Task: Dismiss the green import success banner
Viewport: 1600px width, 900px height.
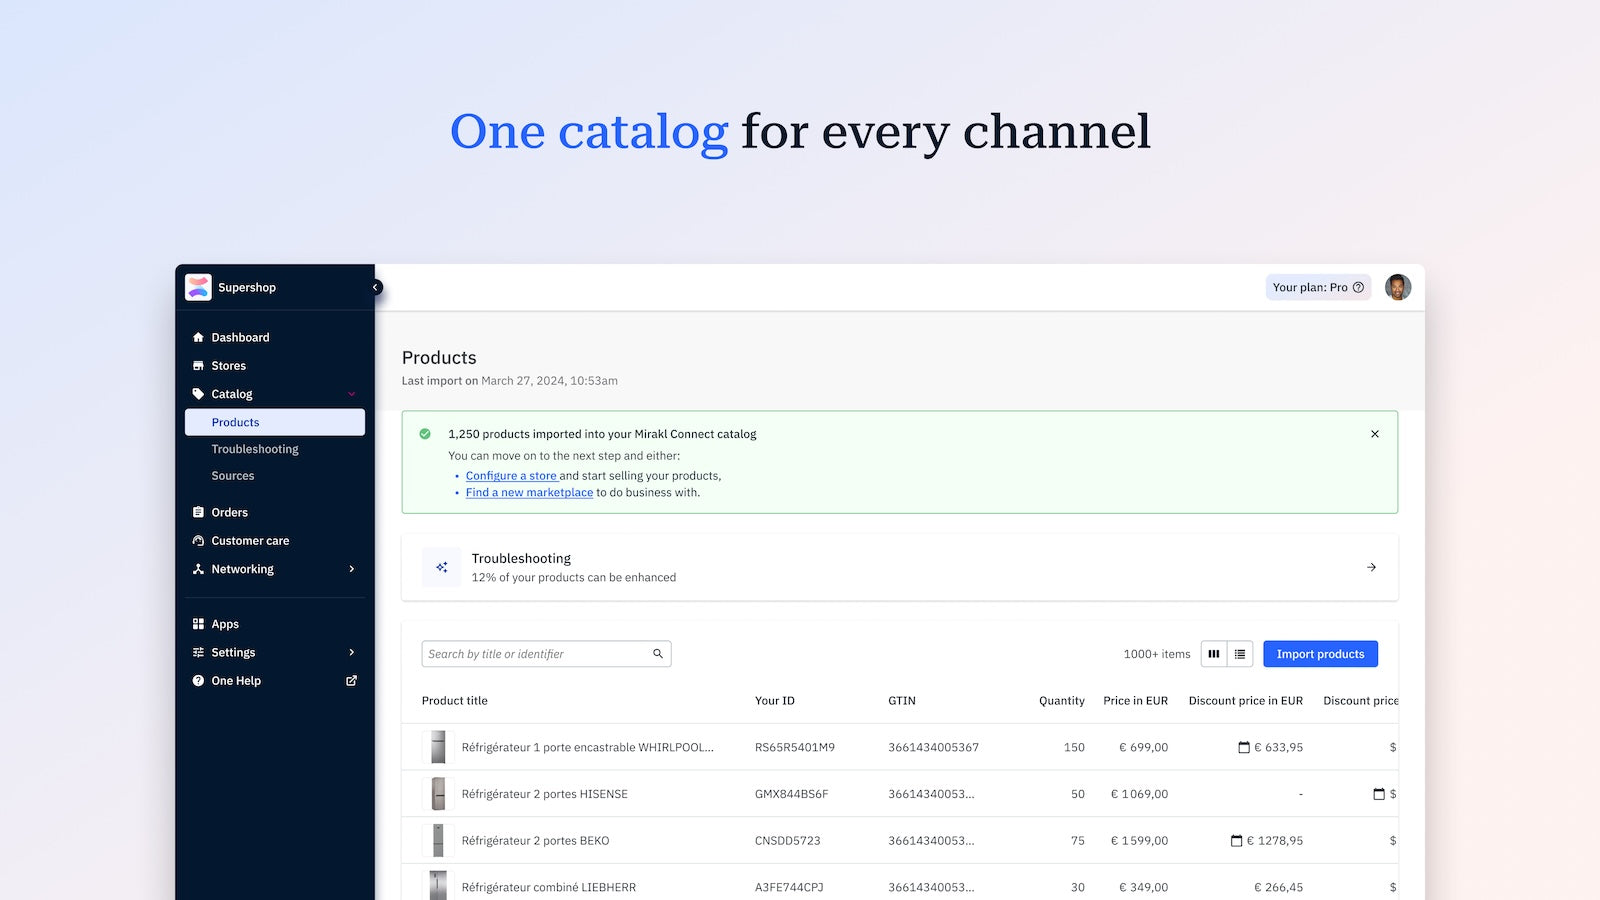Action: (x=1374, y=434)
